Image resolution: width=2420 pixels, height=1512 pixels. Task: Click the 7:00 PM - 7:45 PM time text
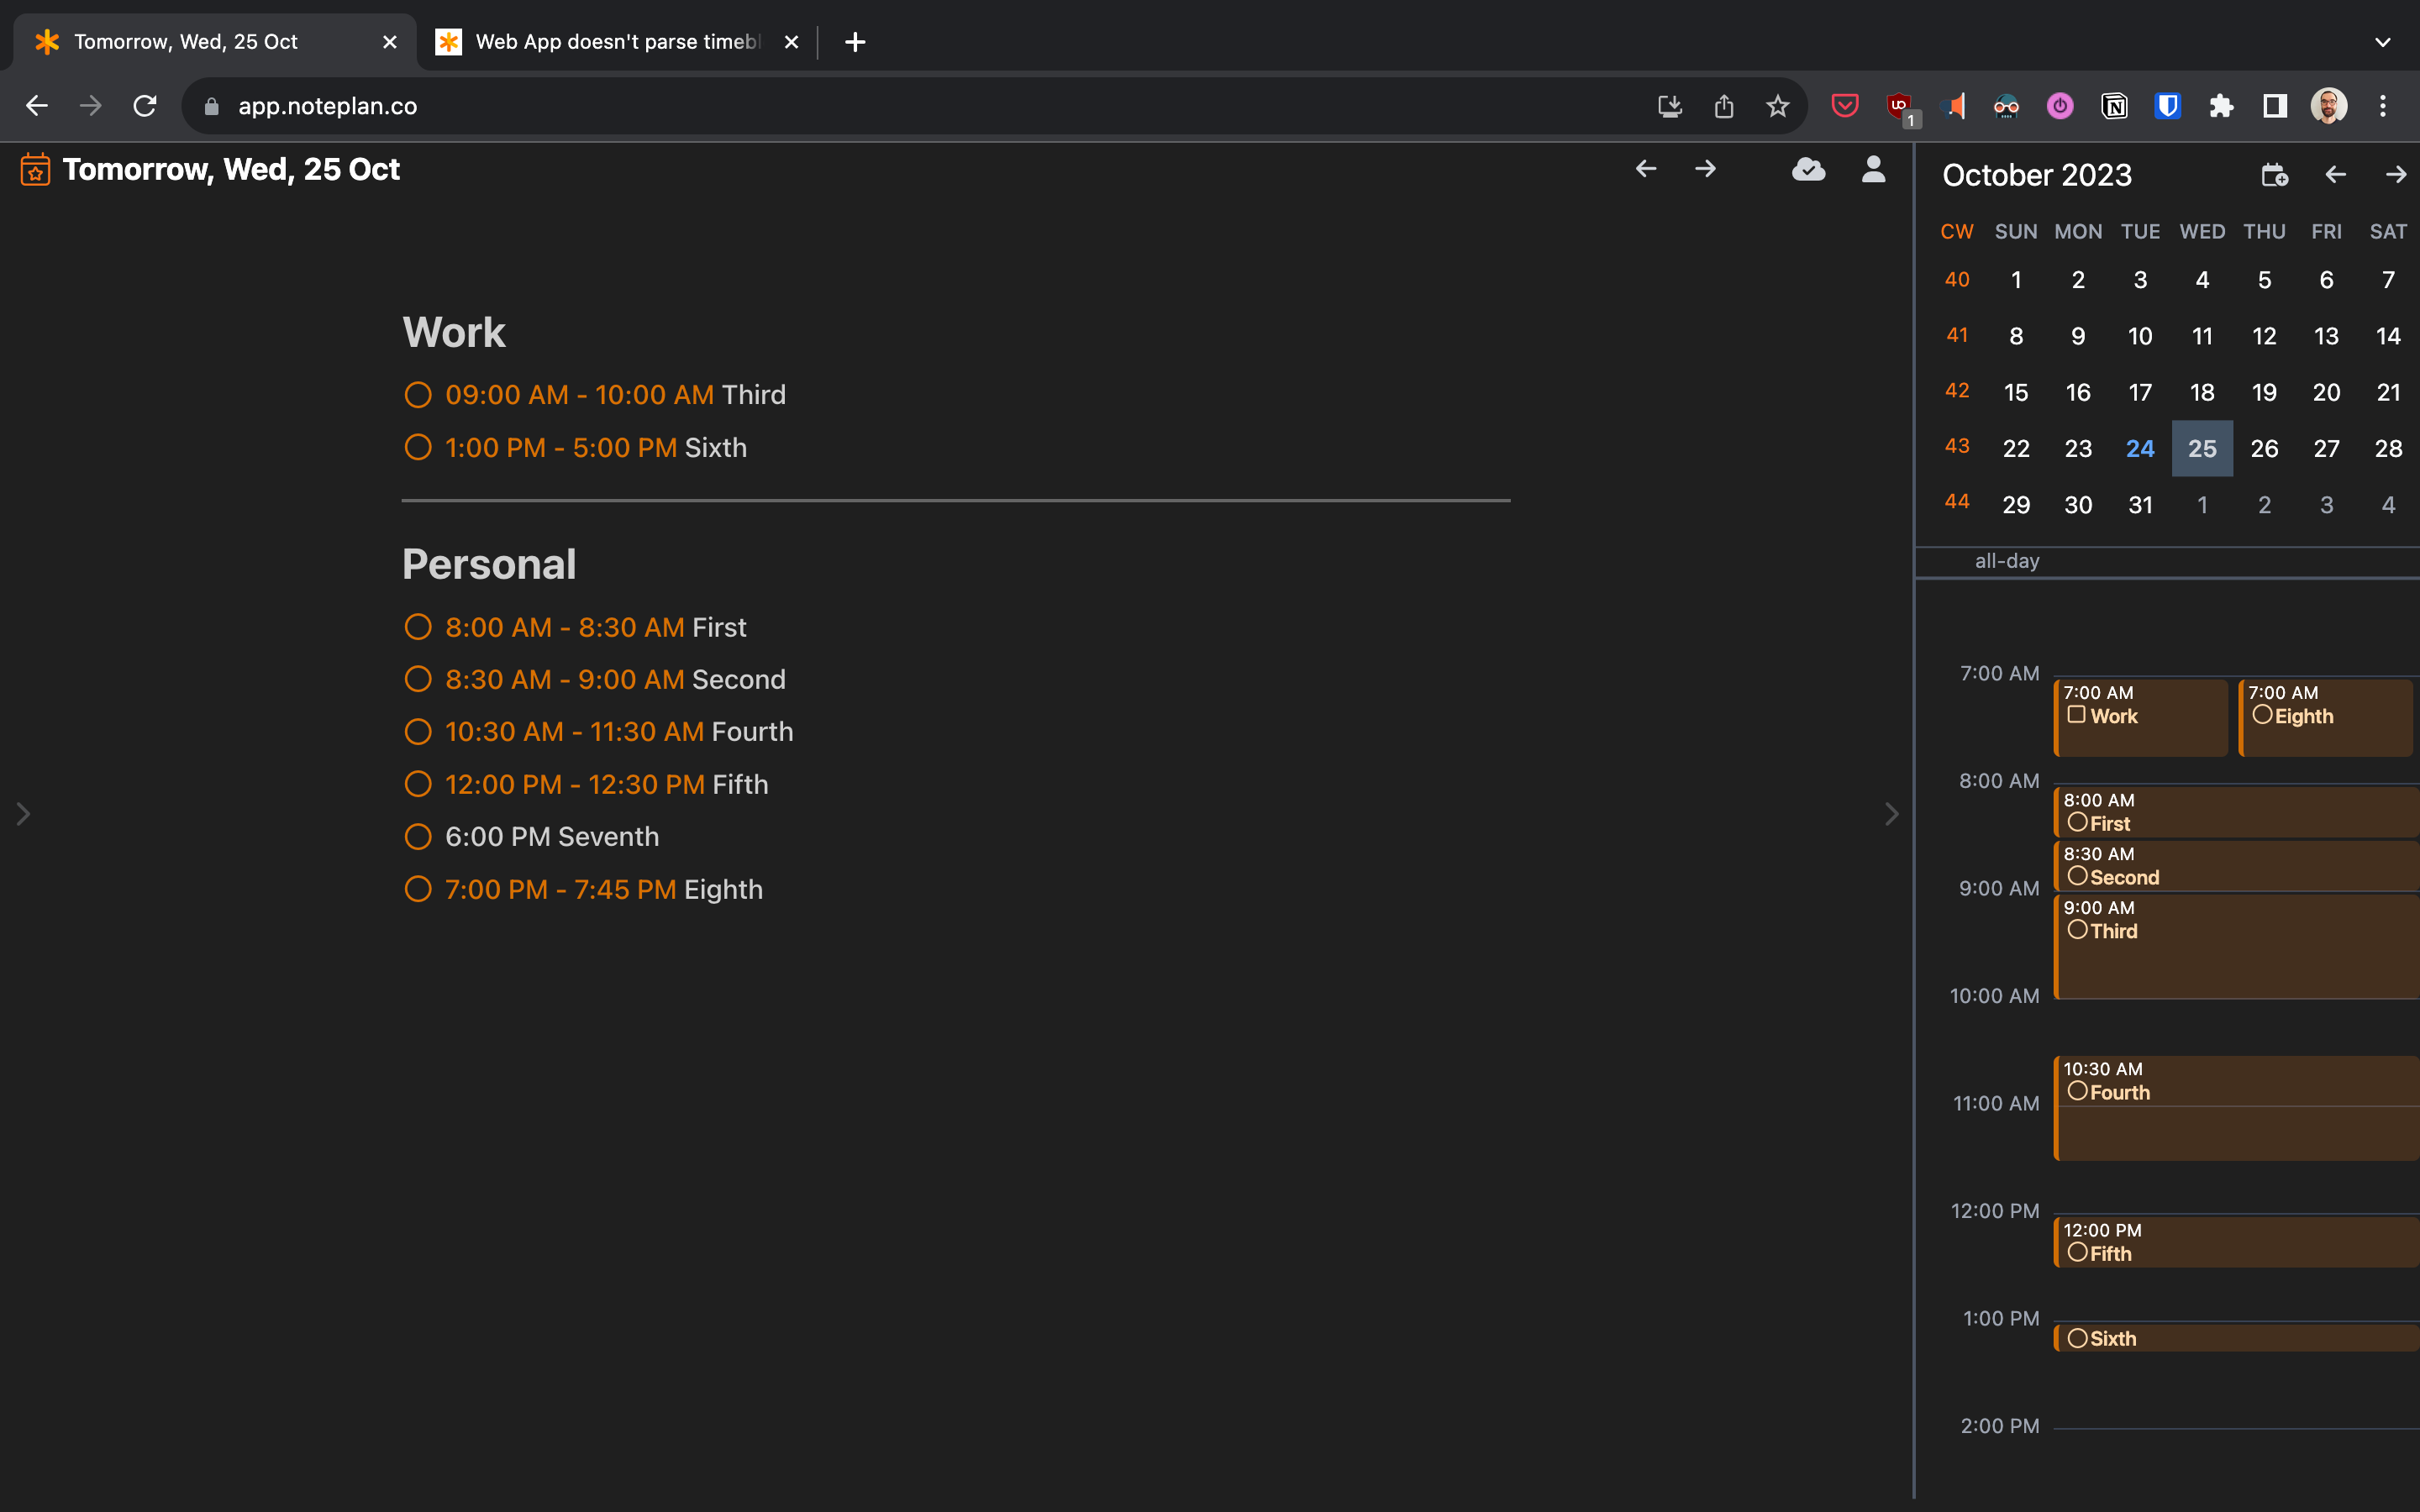click(561, 889)
